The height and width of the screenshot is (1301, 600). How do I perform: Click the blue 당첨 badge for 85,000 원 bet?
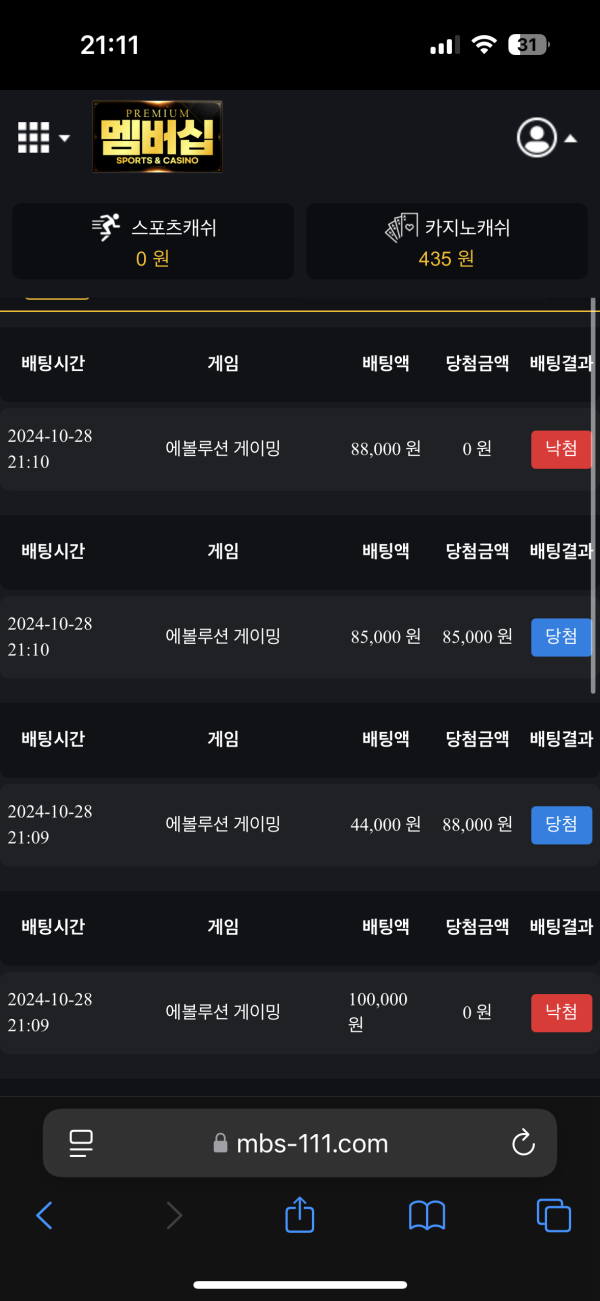[561, 636]
